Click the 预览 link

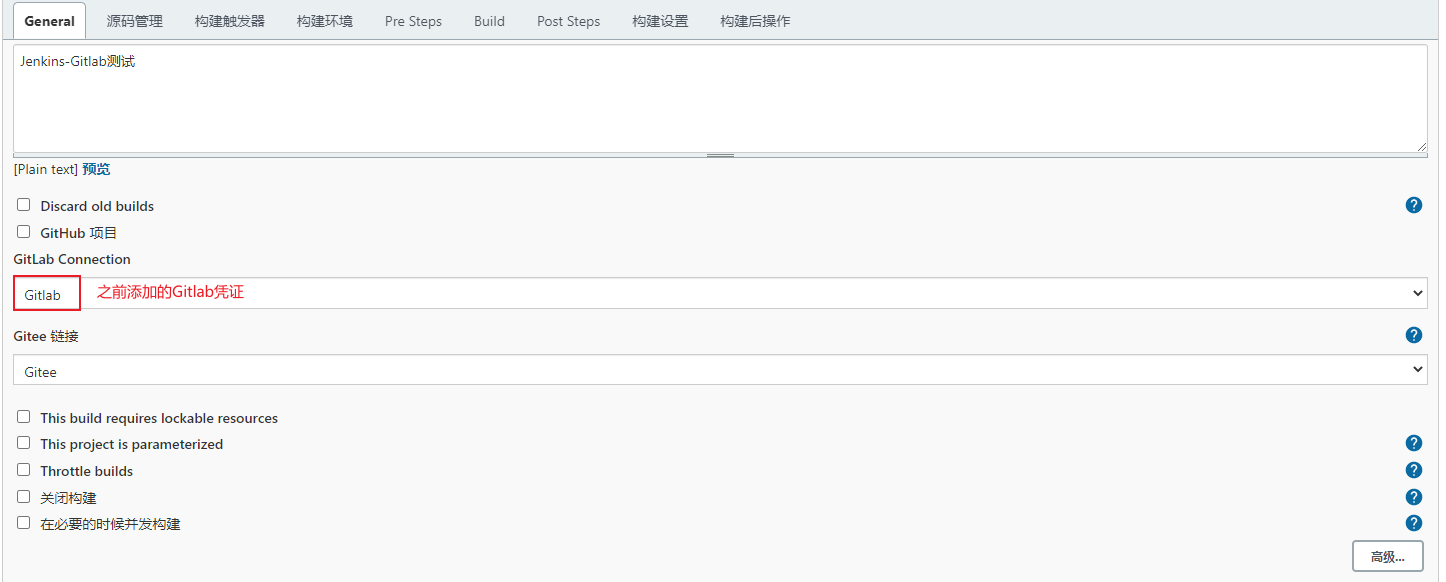click(x=96, y=169)
